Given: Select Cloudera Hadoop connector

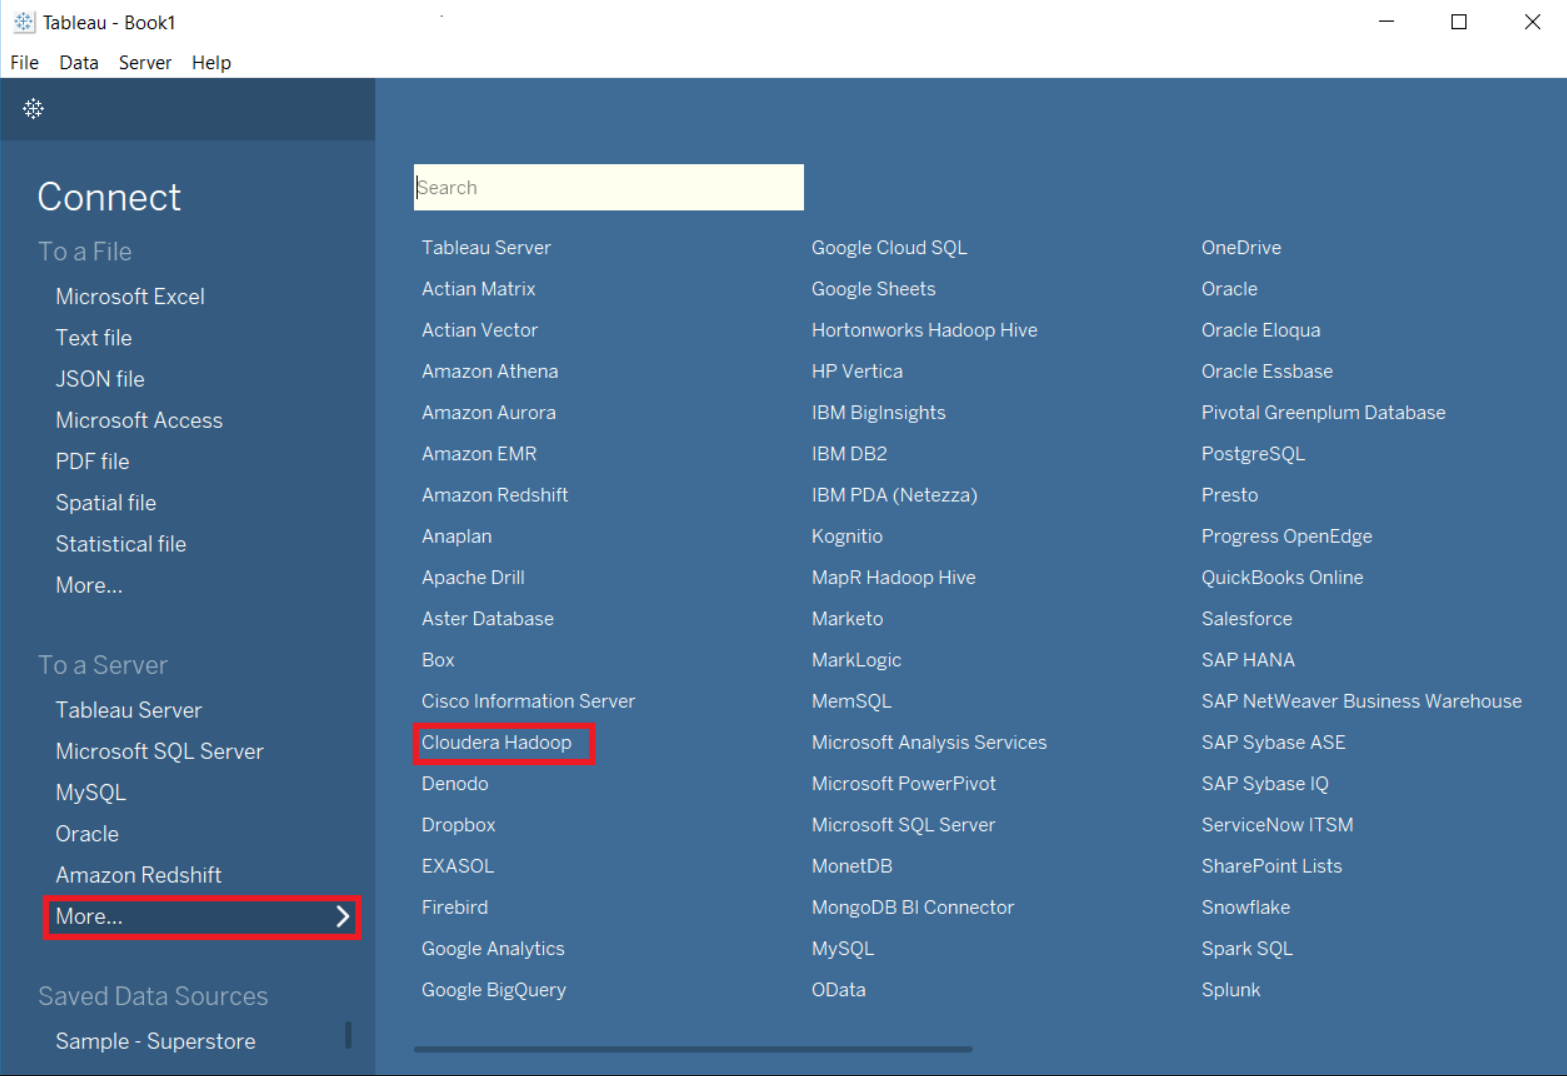Looking at the screenshot, I should tap(497, 743).
